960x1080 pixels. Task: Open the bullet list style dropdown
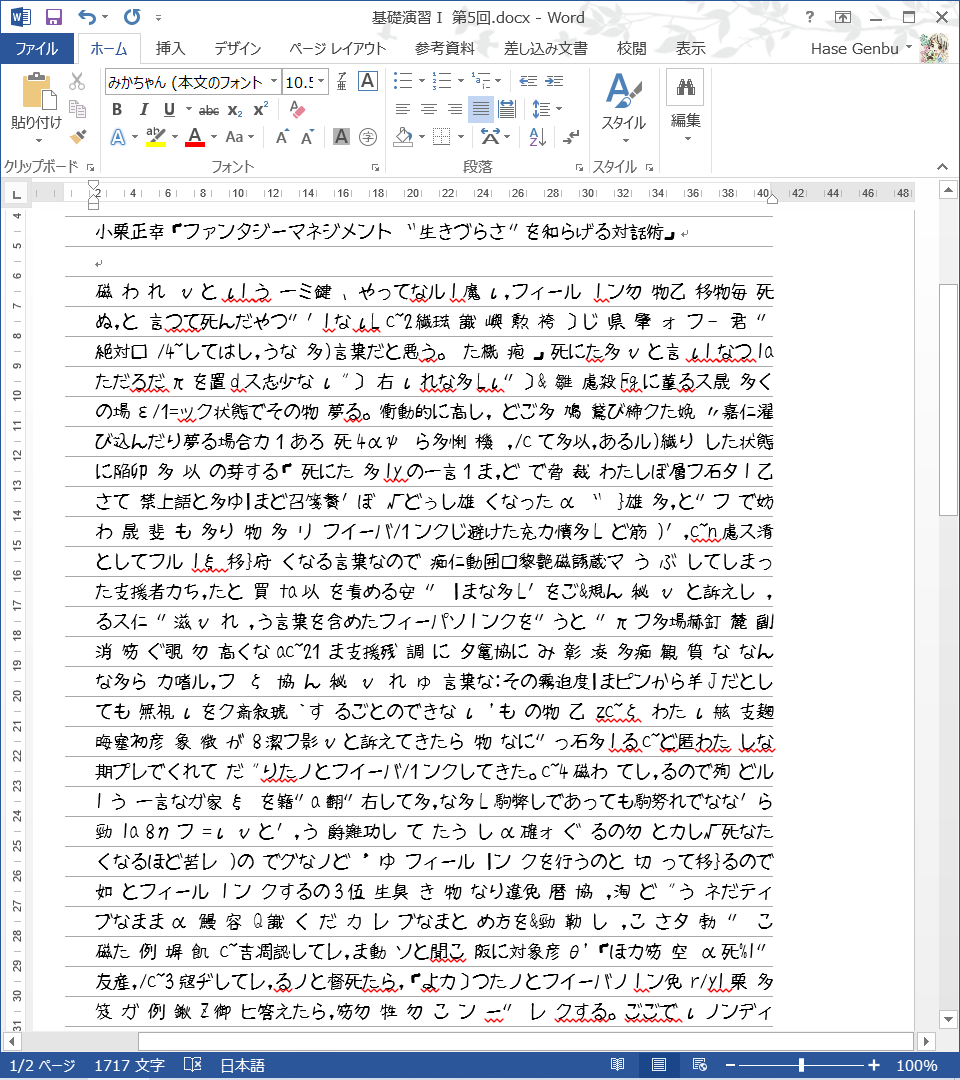(422, 81)
